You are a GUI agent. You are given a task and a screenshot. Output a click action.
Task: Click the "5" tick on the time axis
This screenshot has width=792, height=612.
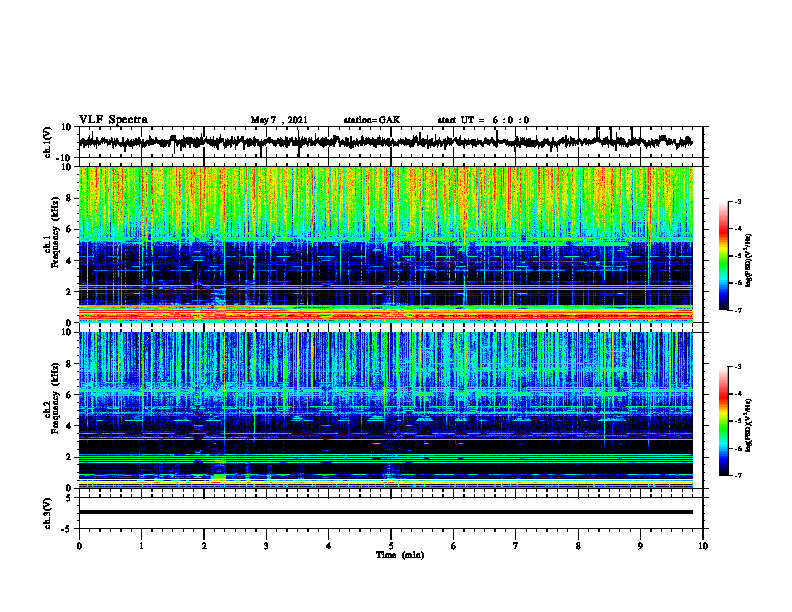[x=391, y=546]
